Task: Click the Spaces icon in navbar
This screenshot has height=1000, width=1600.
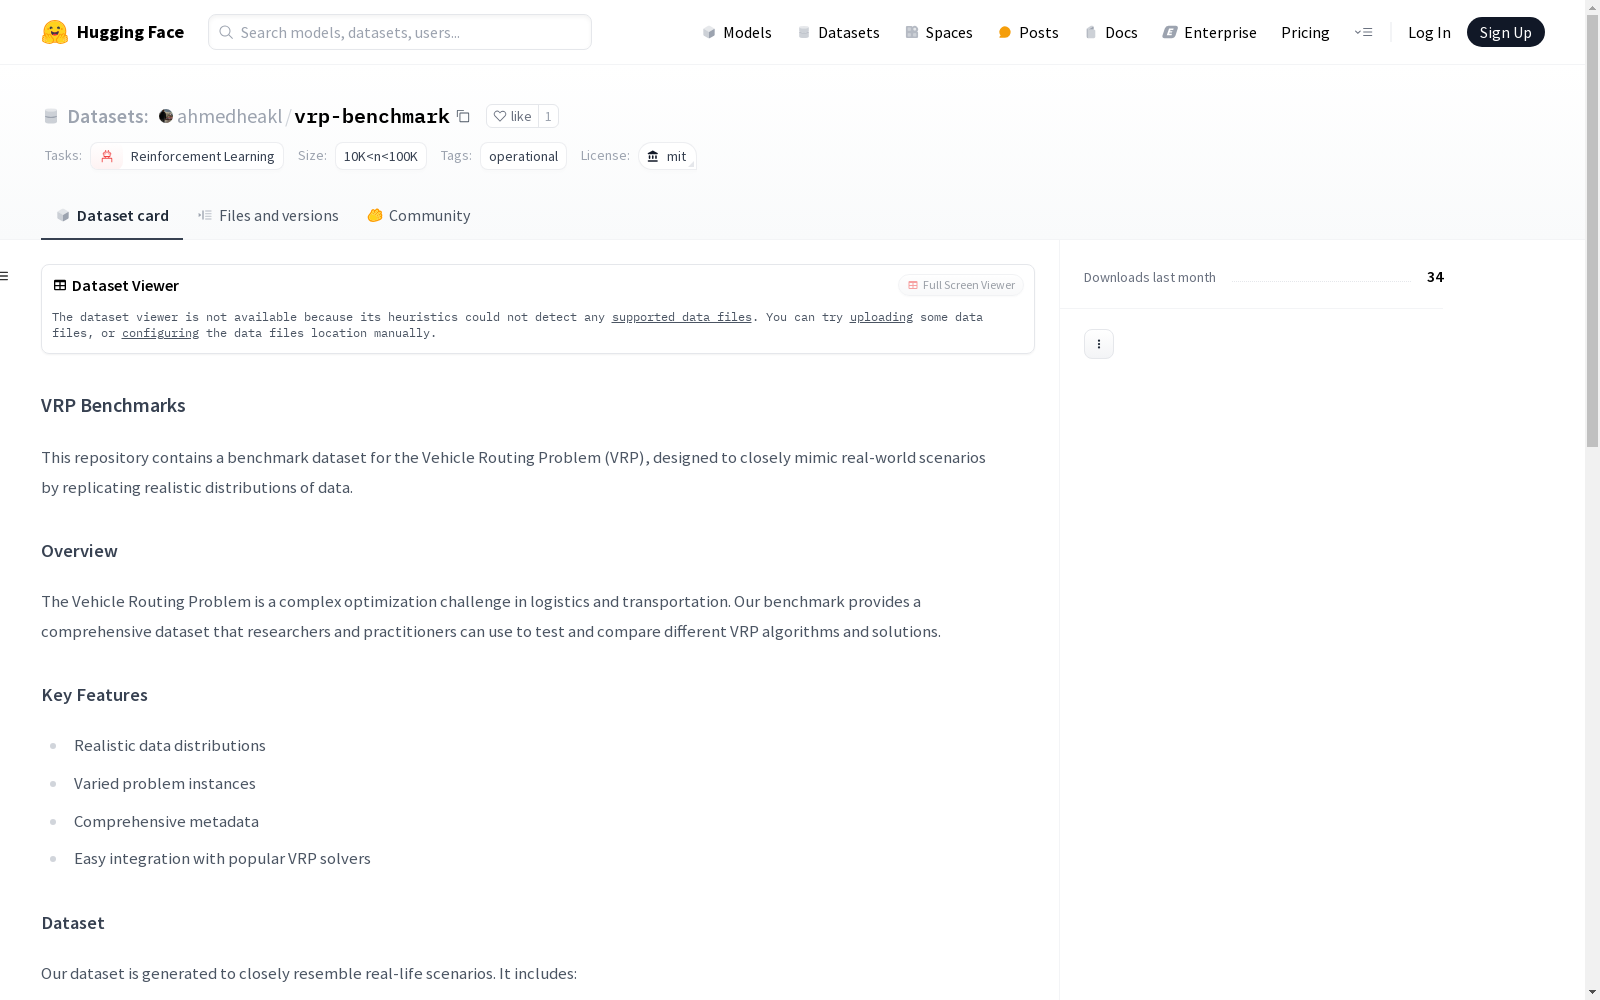Action: click(x=912, y=32)
